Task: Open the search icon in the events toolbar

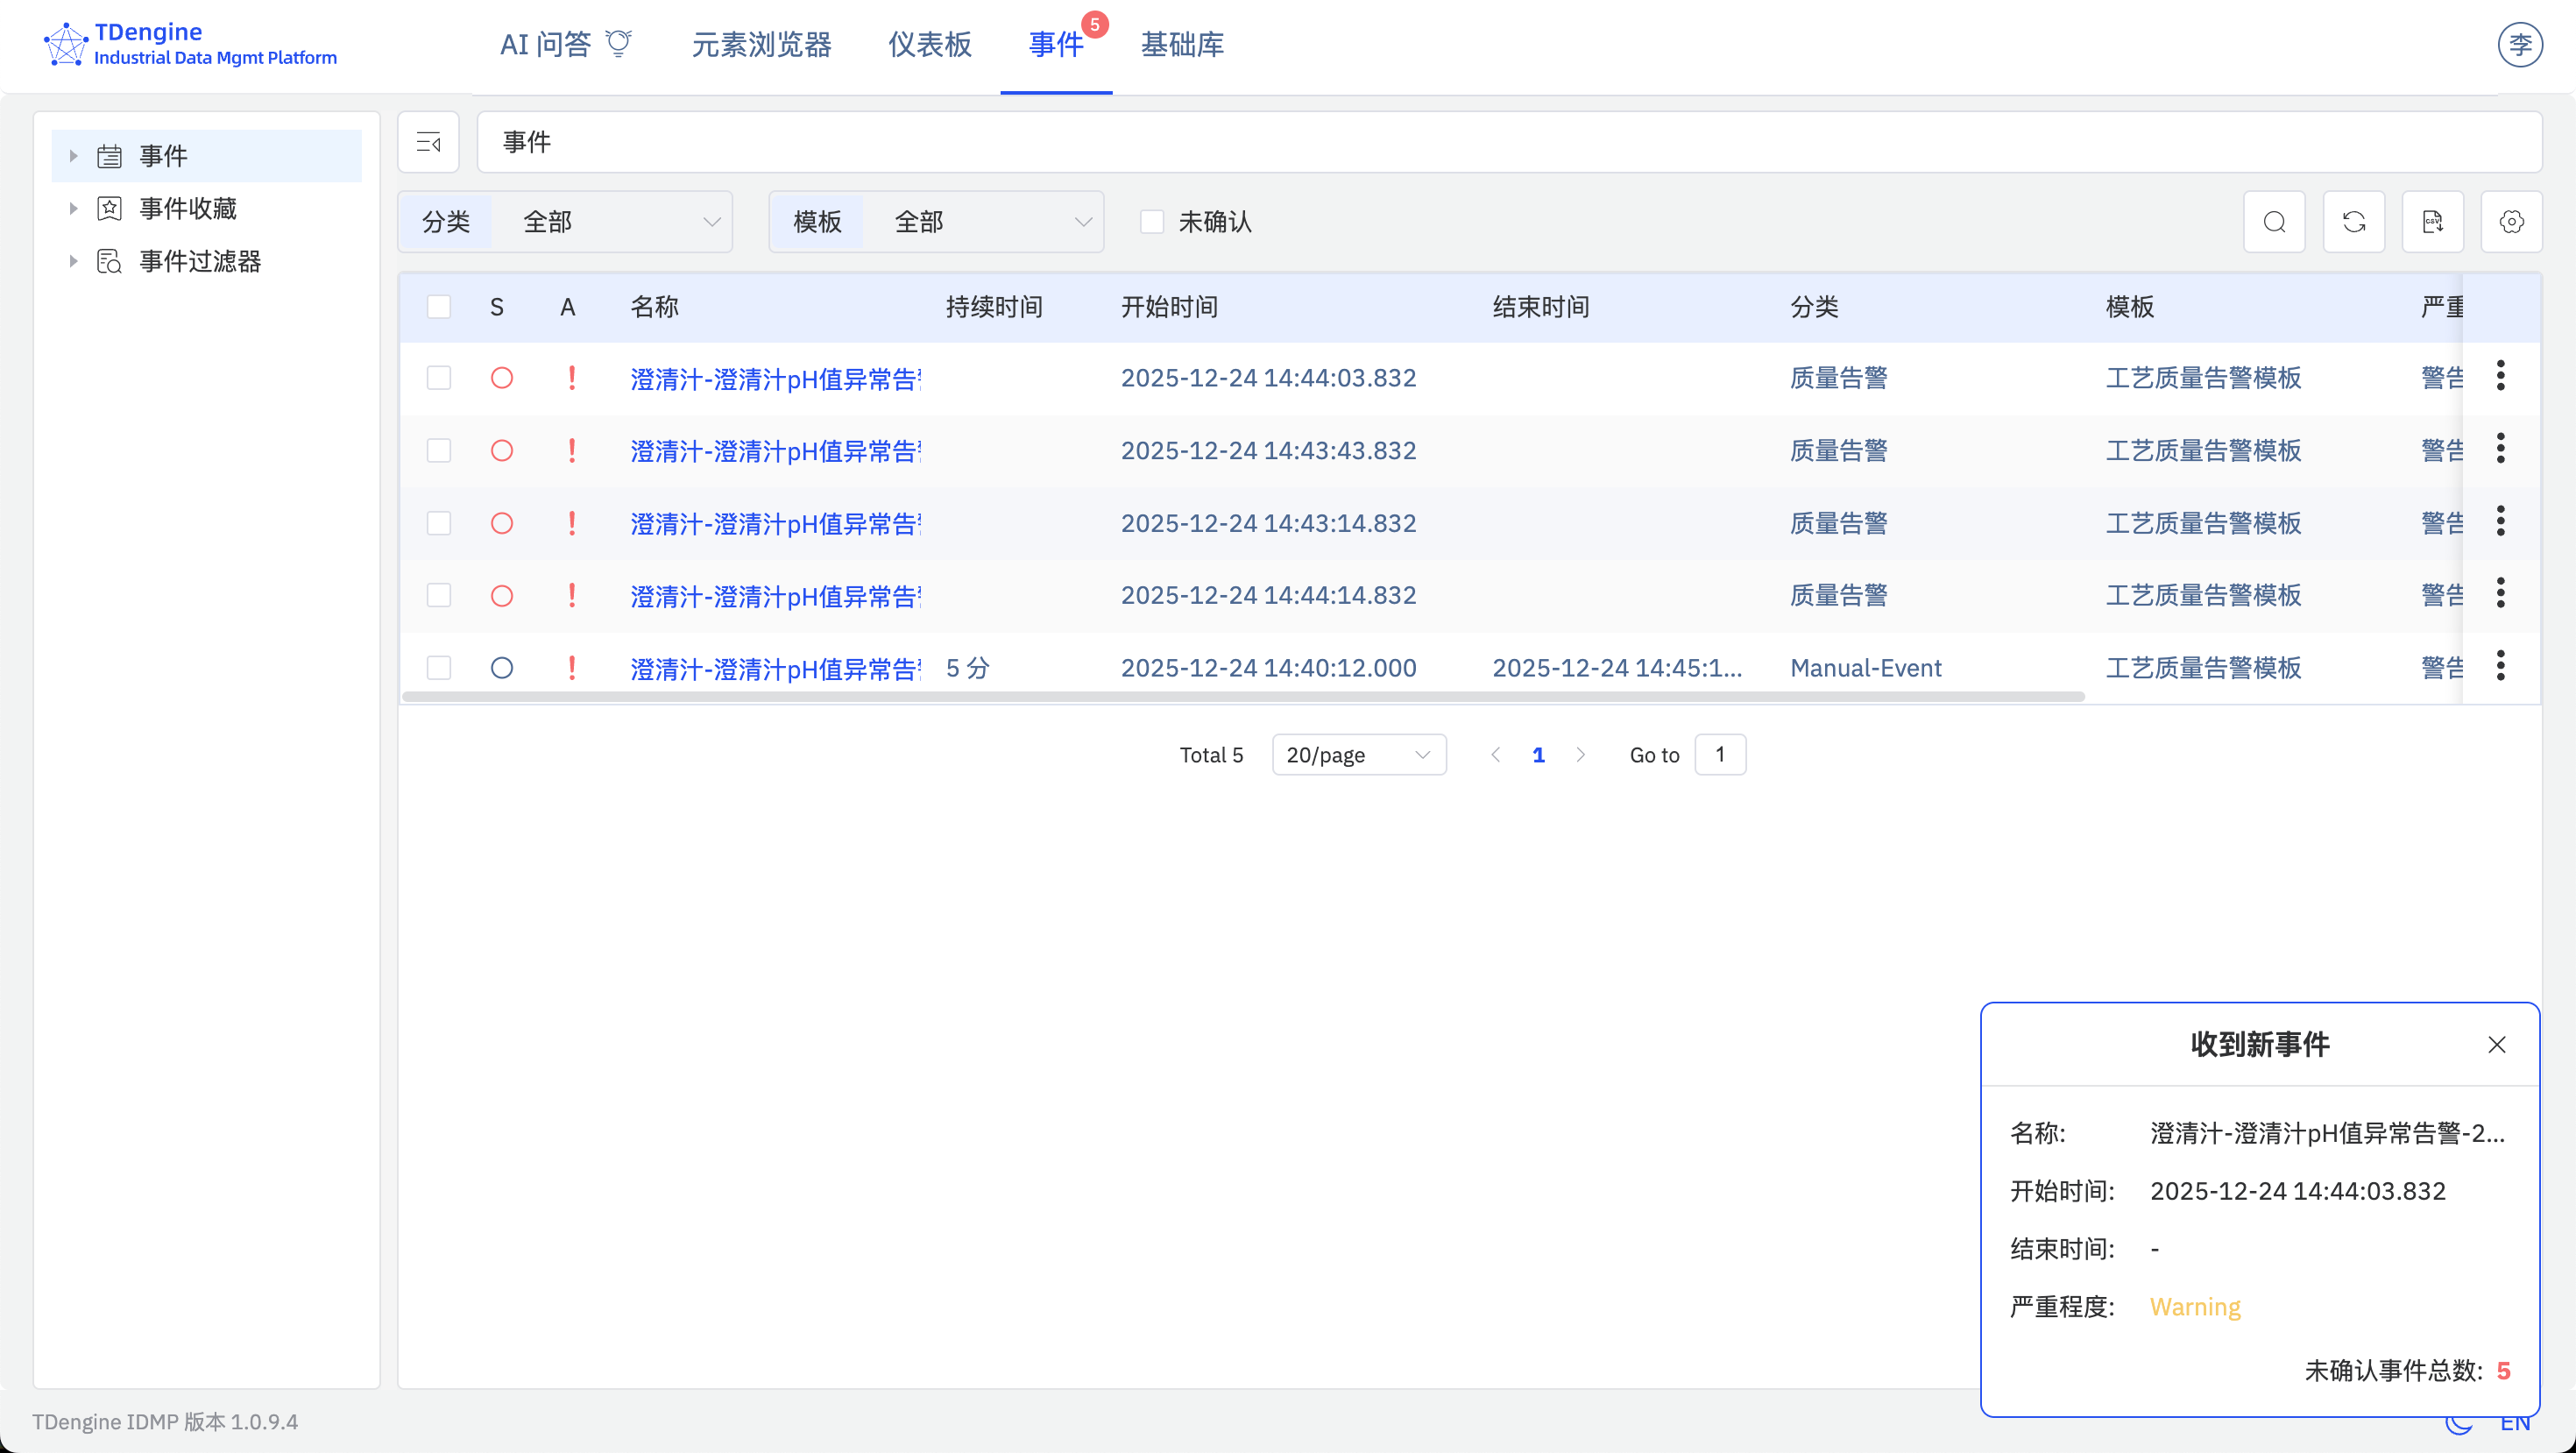Action: pos(2274,221)
